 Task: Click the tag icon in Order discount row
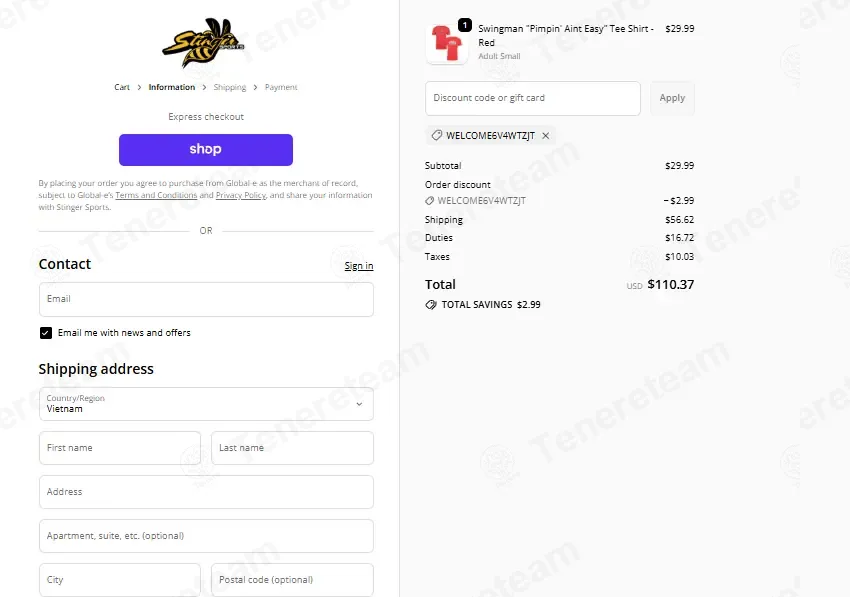click(x=429, y=201)
